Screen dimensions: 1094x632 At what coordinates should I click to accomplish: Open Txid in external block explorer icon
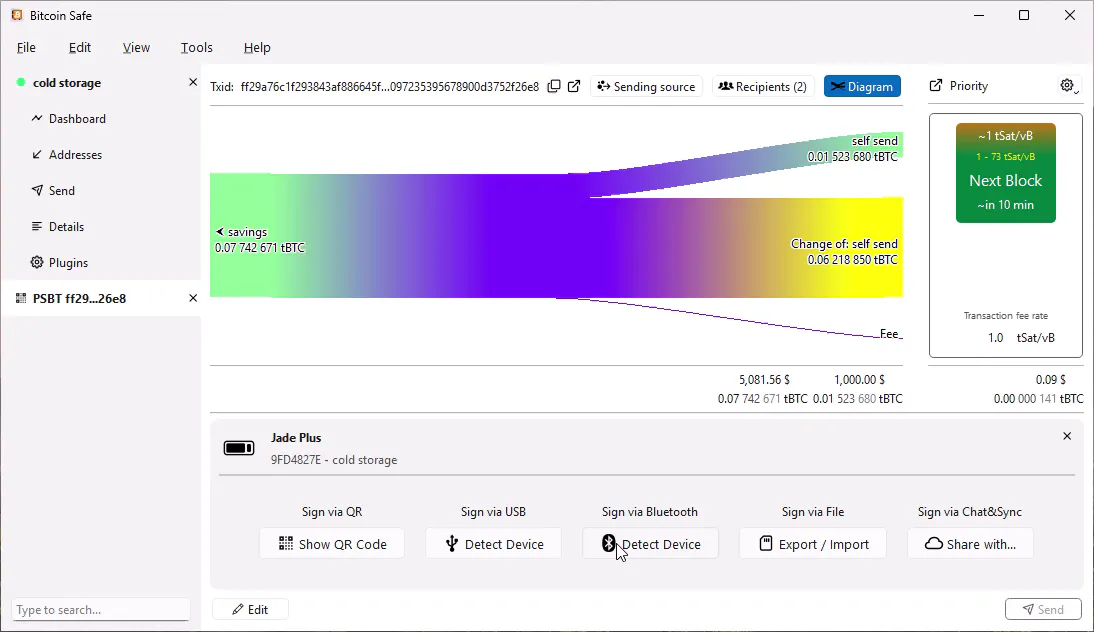click(x=574, y=86)
